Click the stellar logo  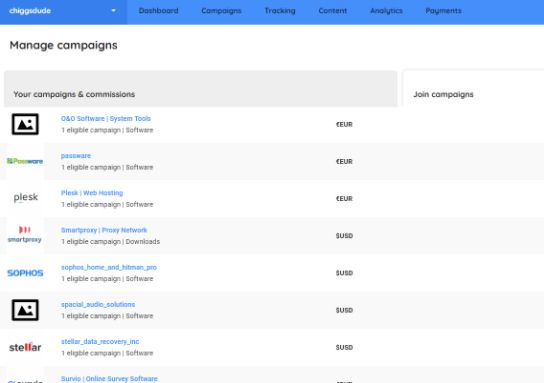pyautogui.click(x=25, y=347)
